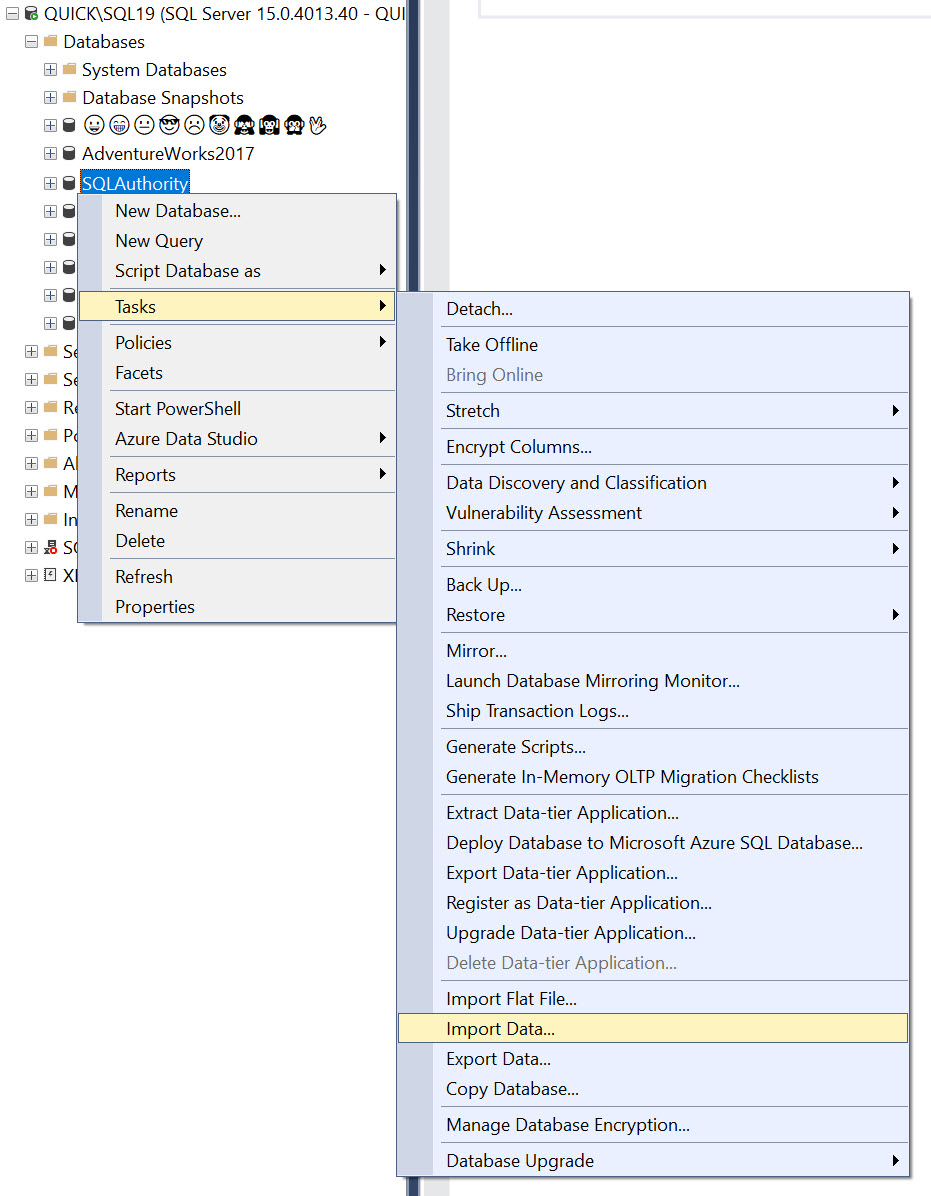The image size is (931, 1196).
Task: Open the Tasks submenu
Action: 237,307
